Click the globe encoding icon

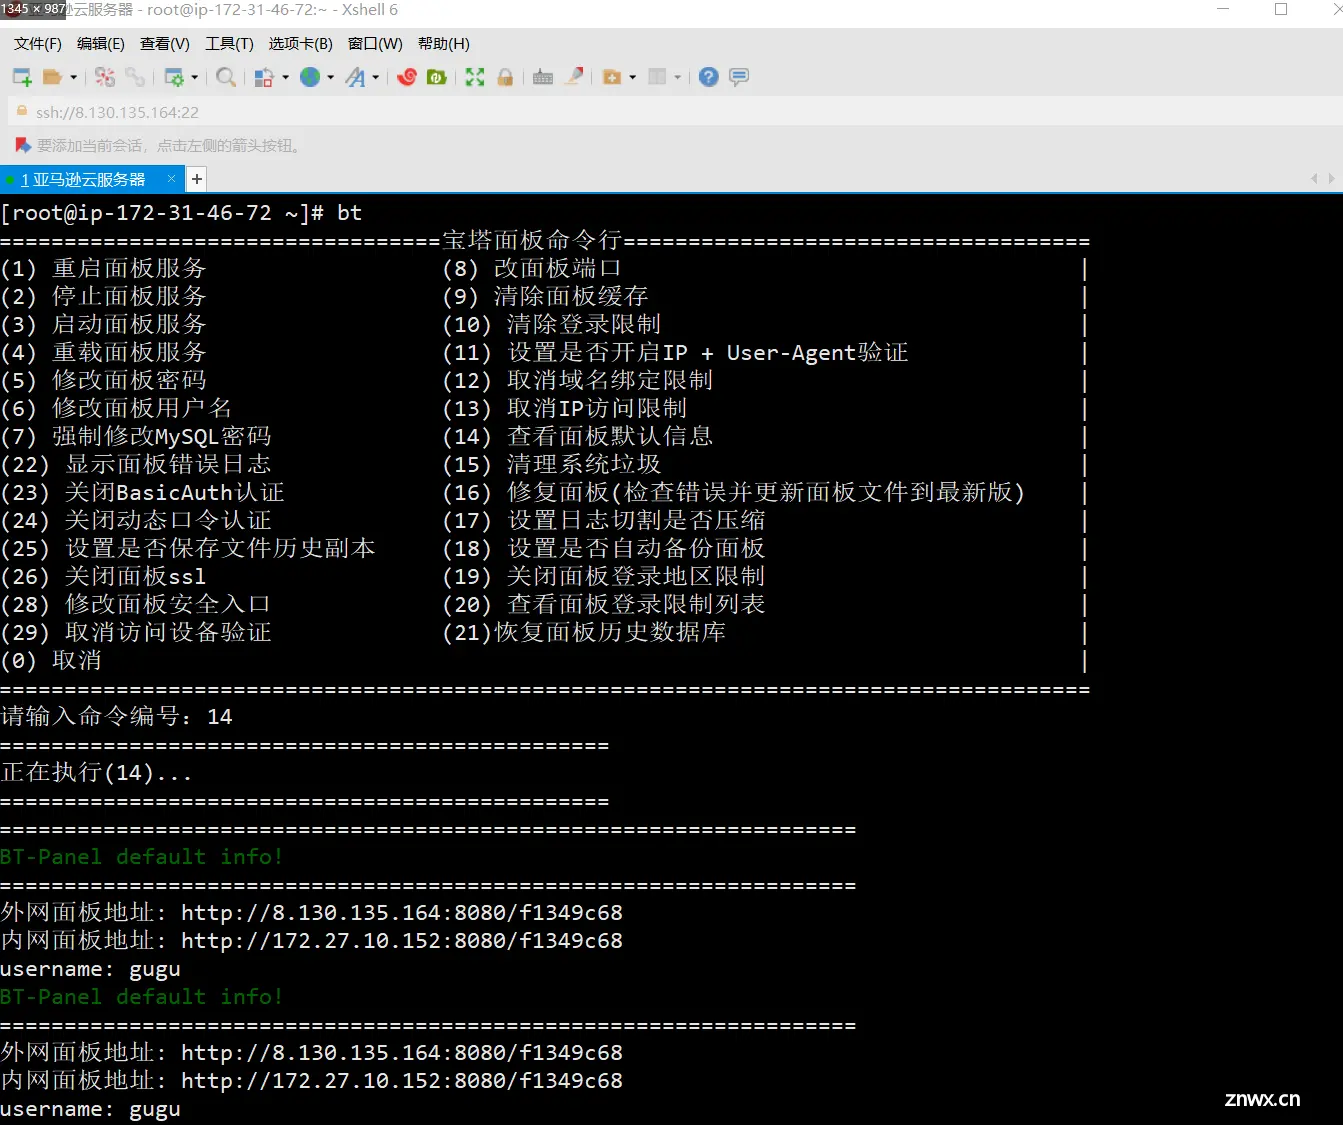[x=310, y=77]
